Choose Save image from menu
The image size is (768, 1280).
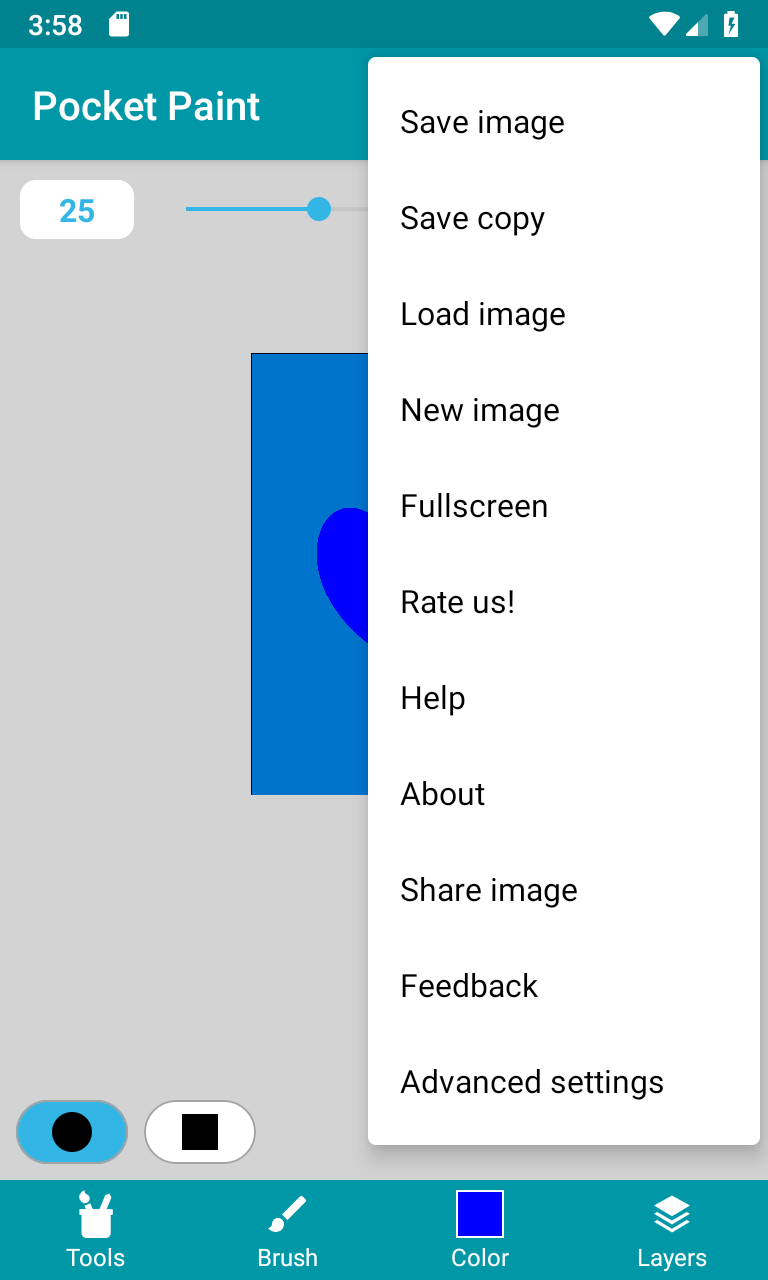[x=564, y=122]
